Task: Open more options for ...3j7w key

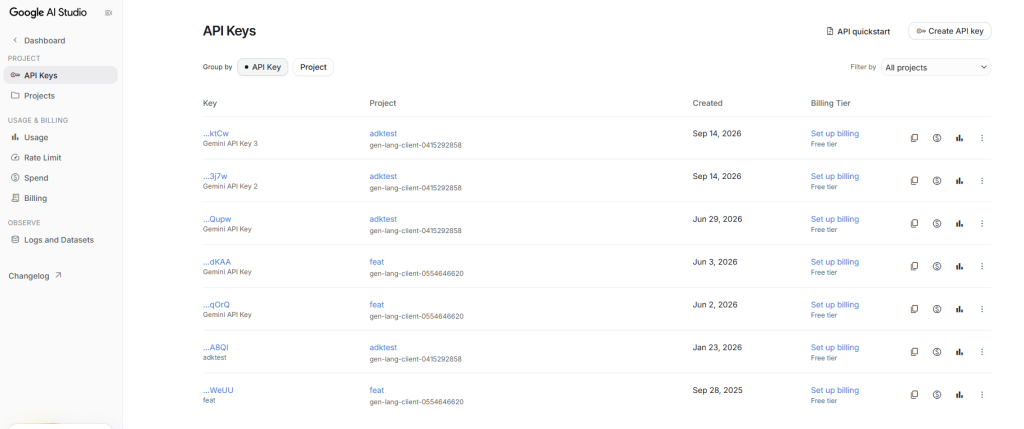Action: click(x=982, y=181)
